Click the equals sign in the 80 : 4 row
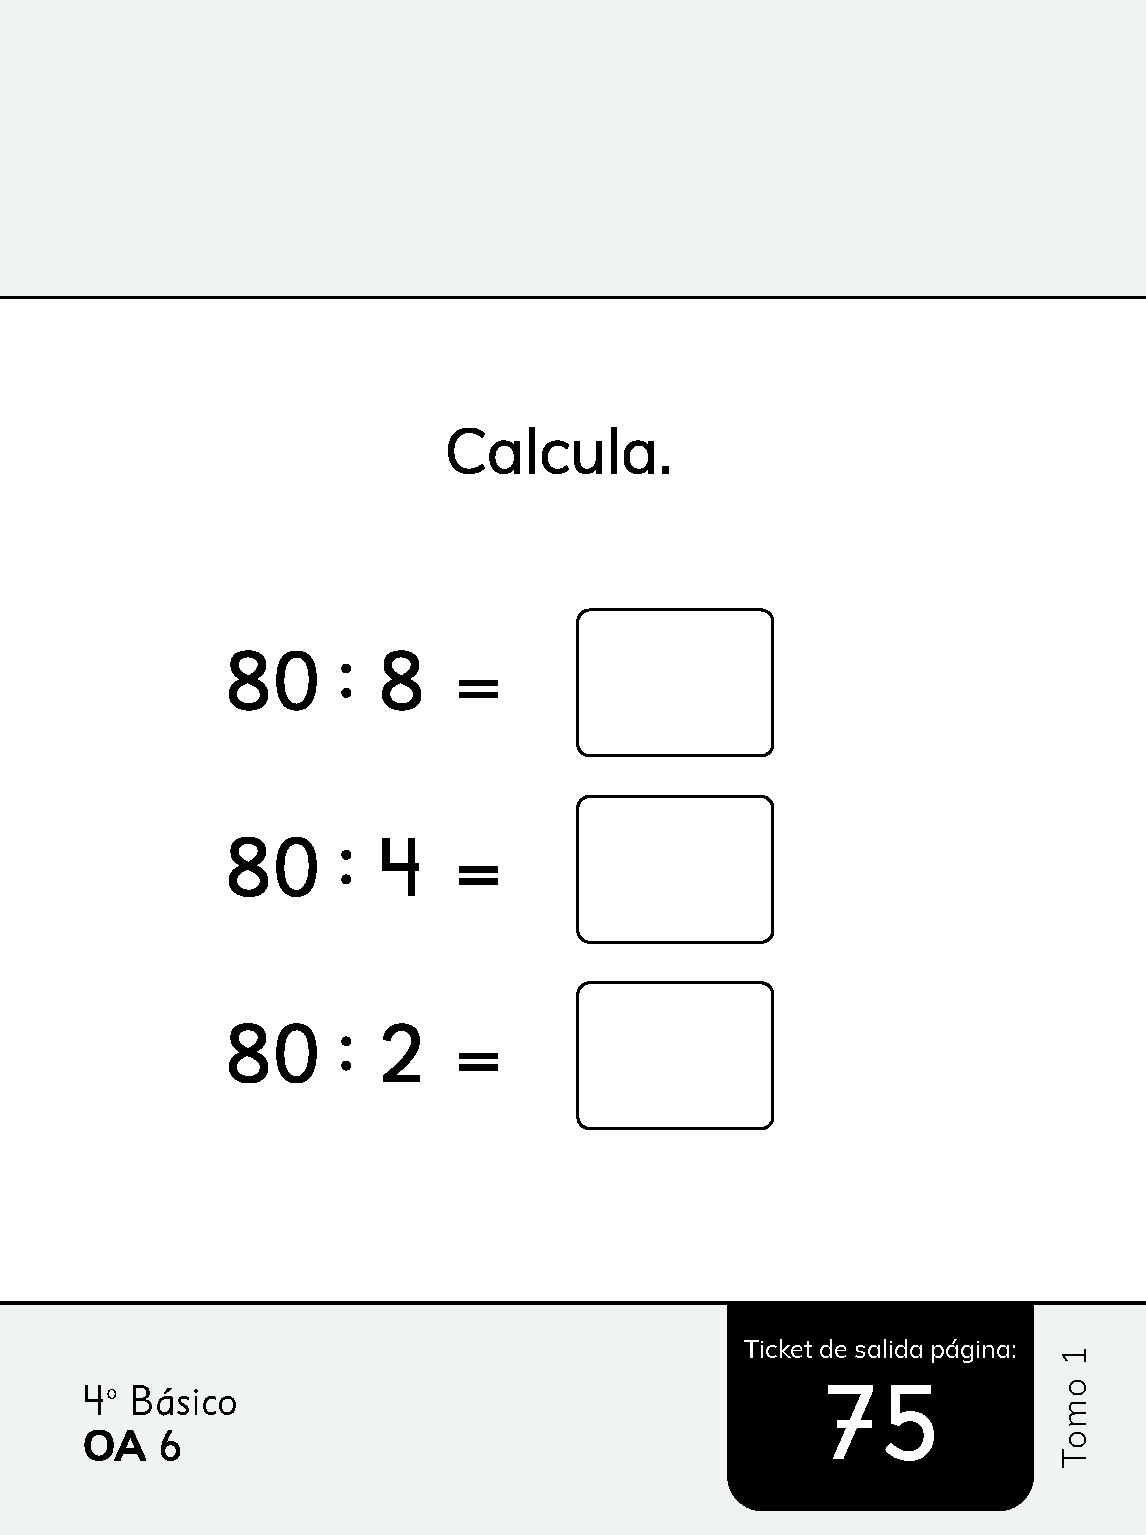The width and height of the screenshot is (1146, 1535). coord(478,875)
